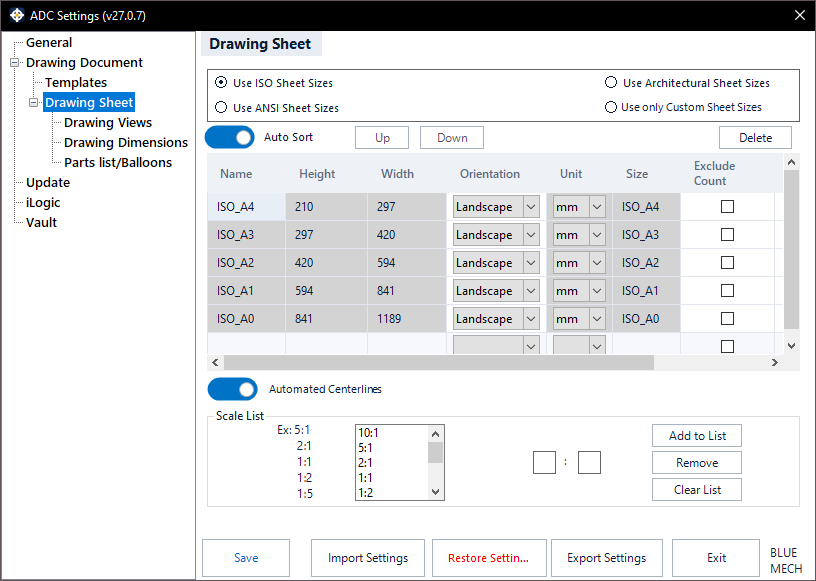Click the Up button
Viewport: 816px width, 581px height.
coord(382,137)
